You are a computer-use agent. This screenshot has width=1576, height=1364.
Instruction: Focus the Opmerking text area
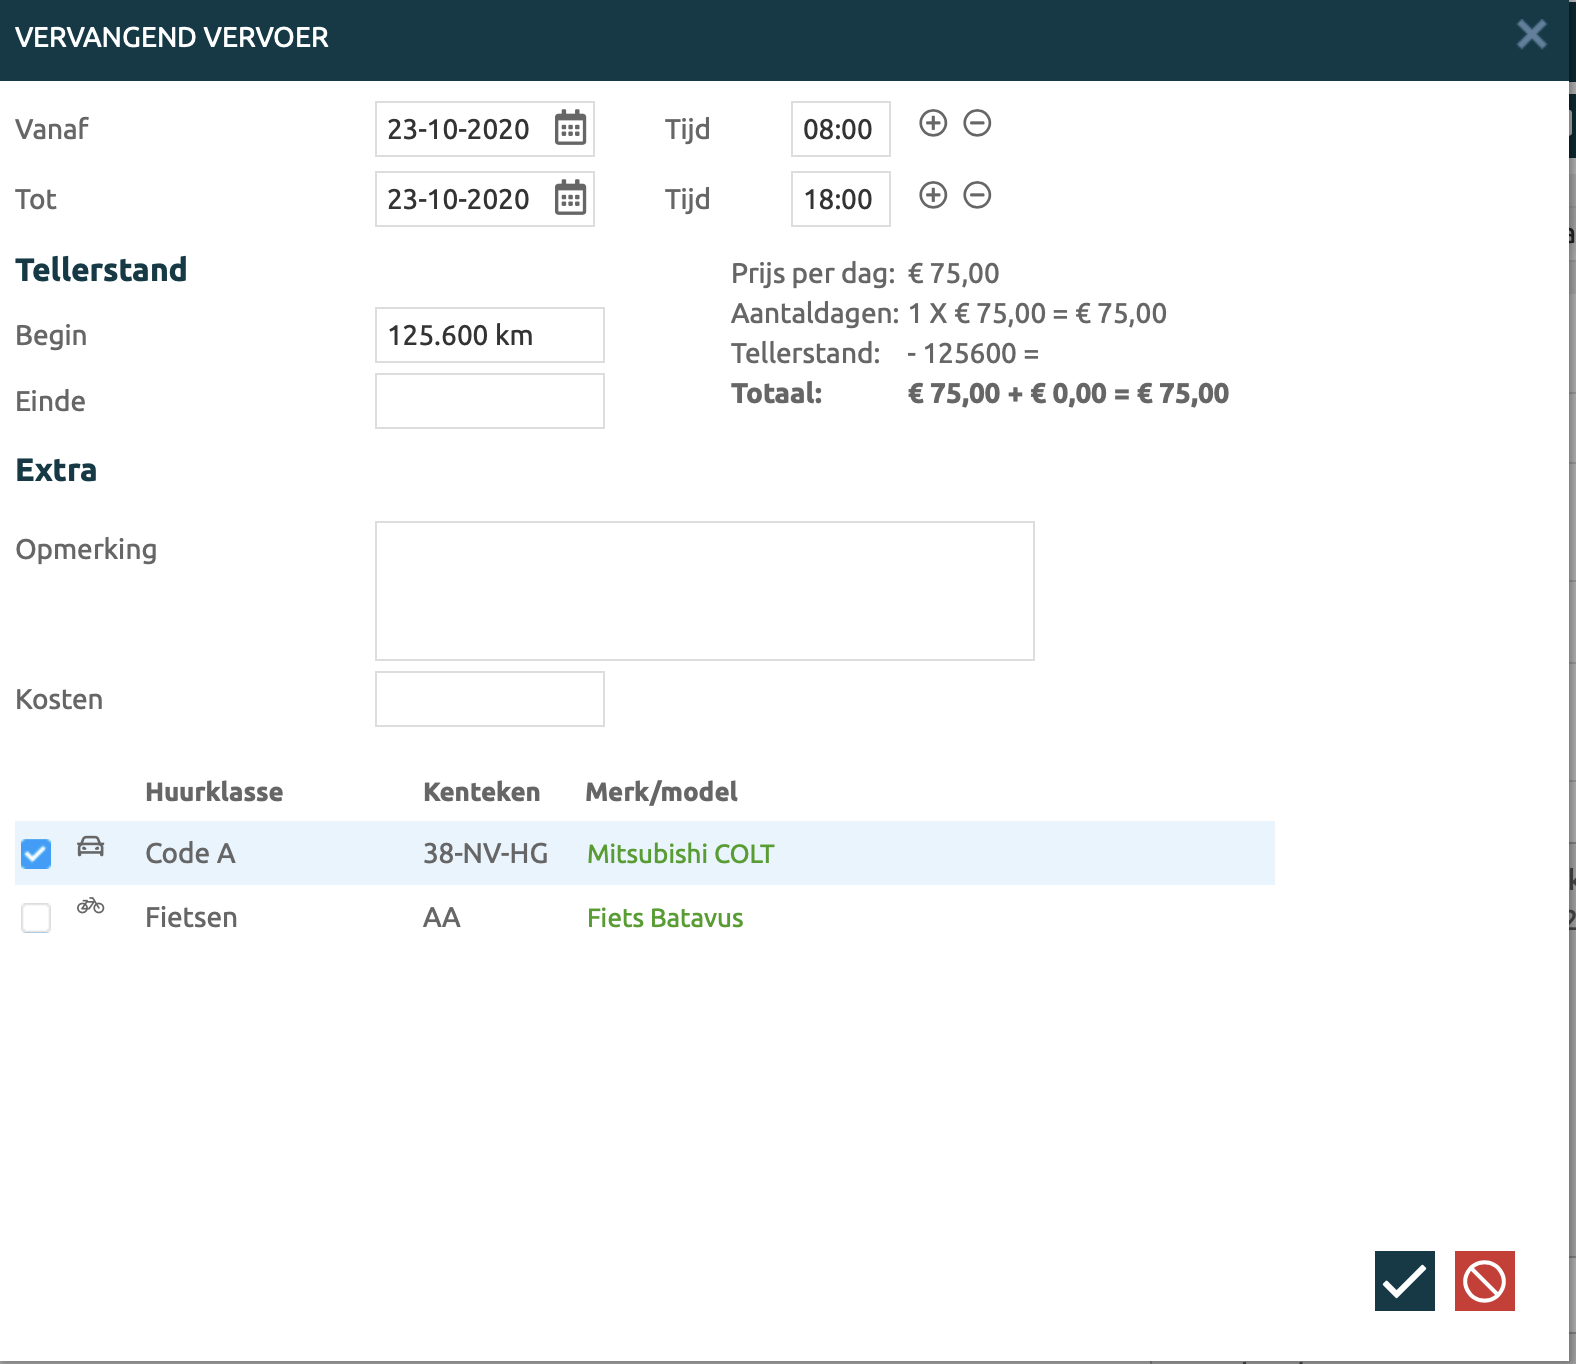click(704, 590)
